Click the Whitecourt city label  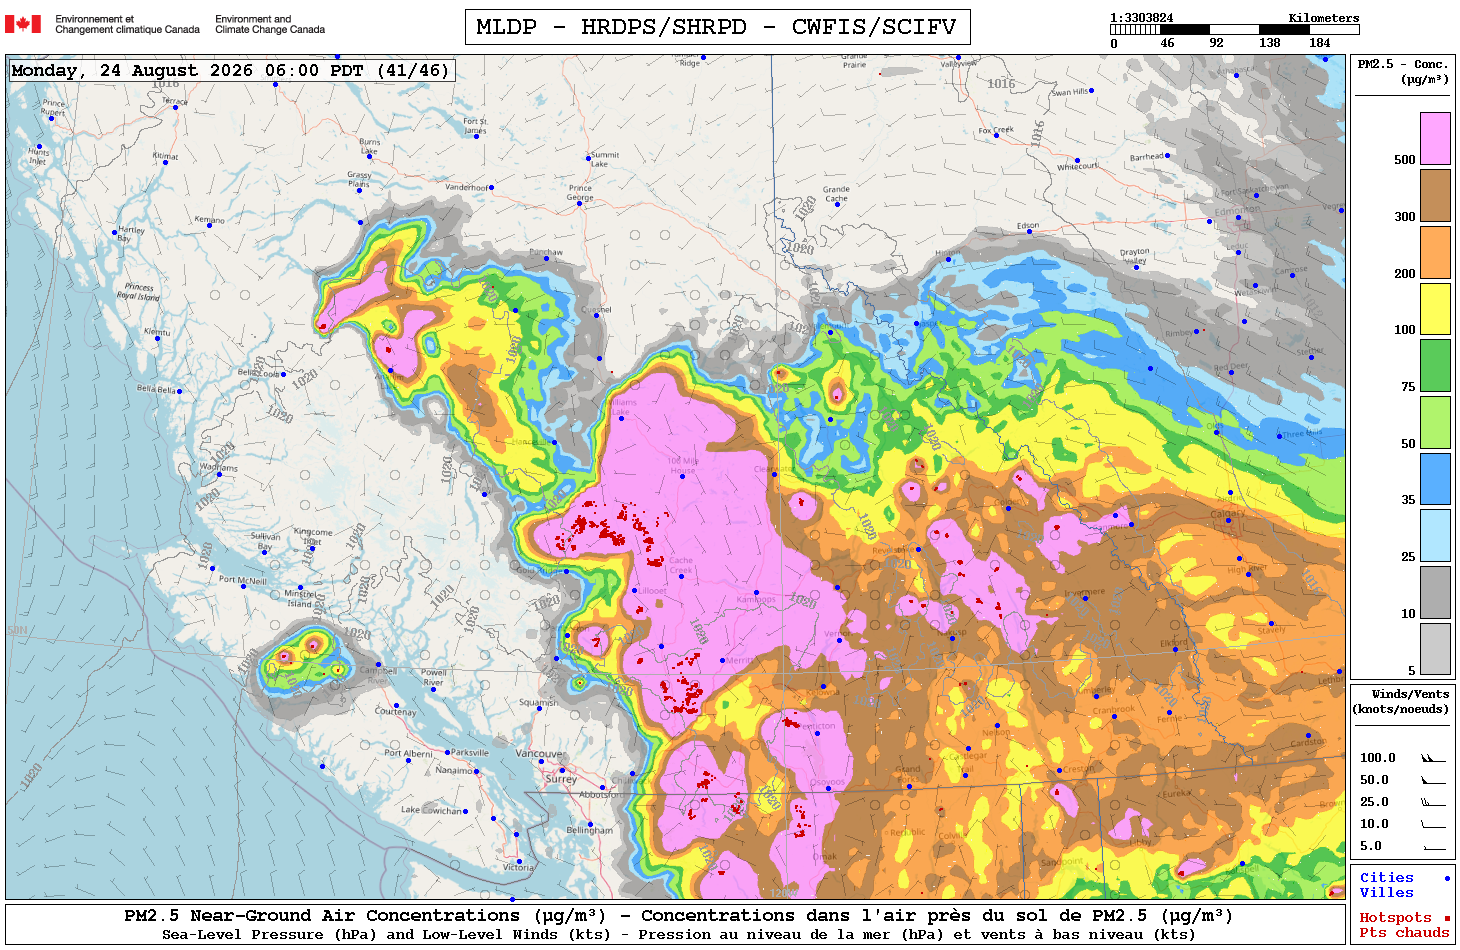pos(1078,167)
